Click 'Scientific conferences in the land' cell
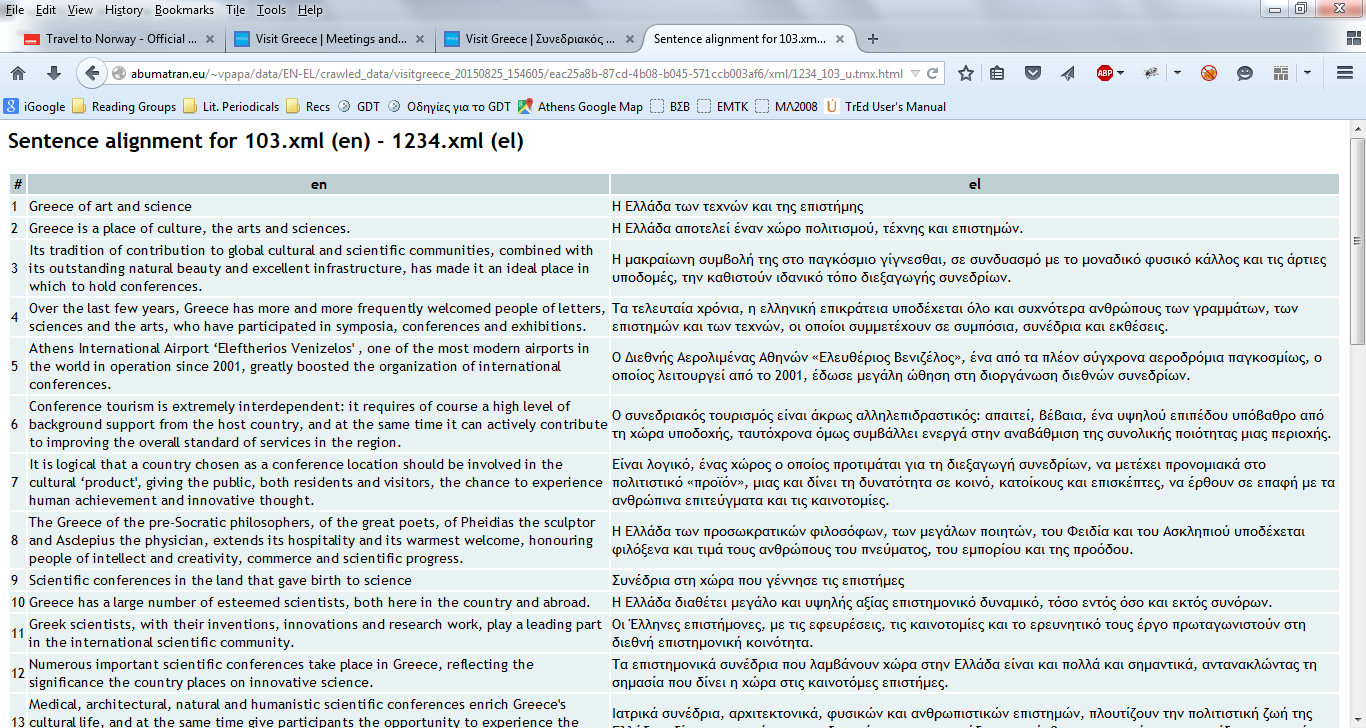 point(319,580)
